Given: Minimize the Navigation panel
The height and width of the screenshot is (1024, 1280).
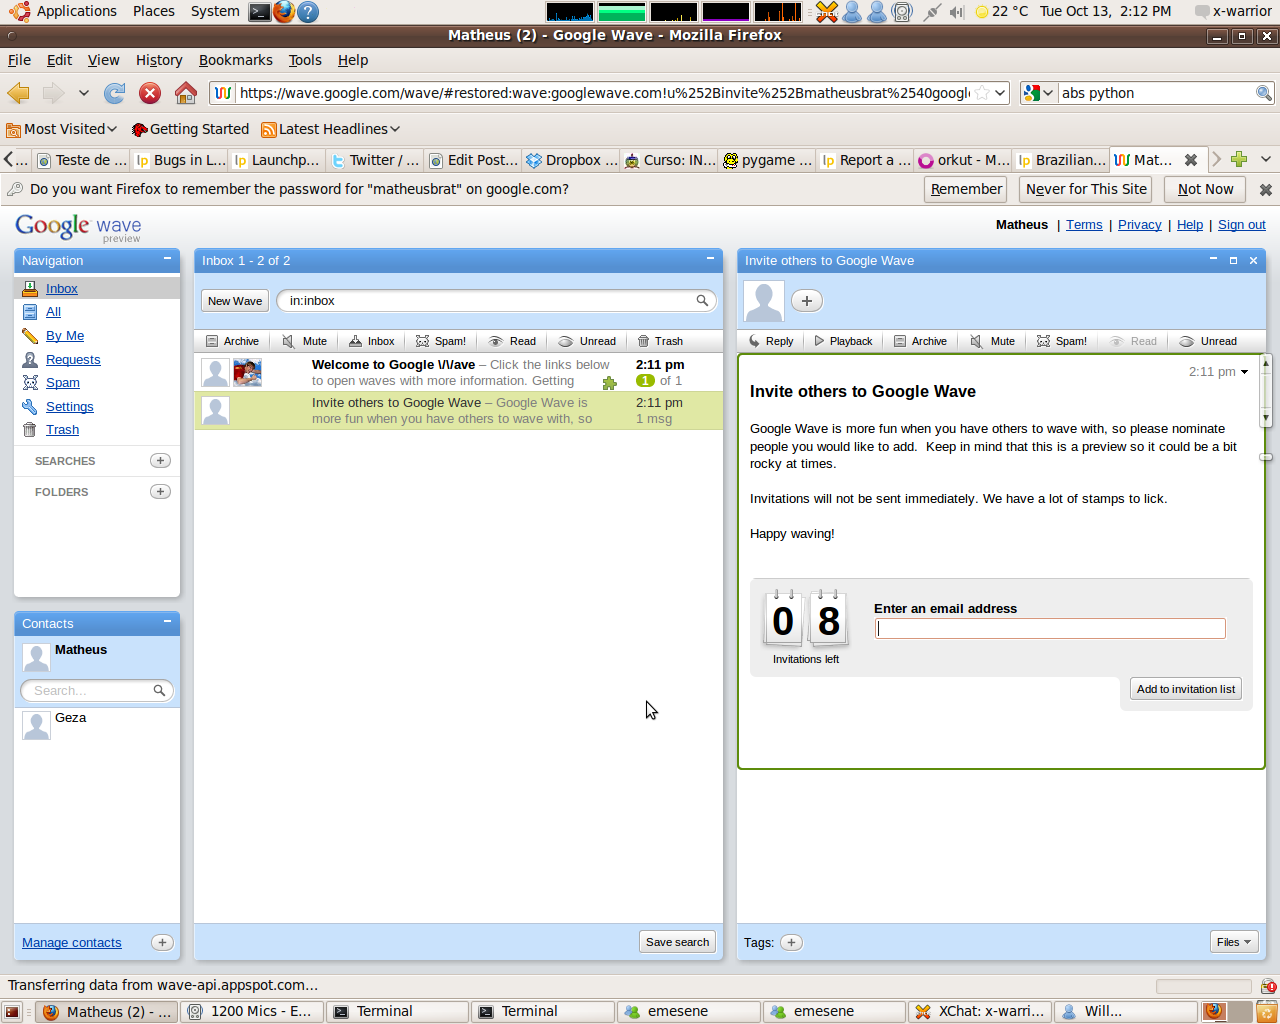Looking at the screenshot, I should pos(167,259).
